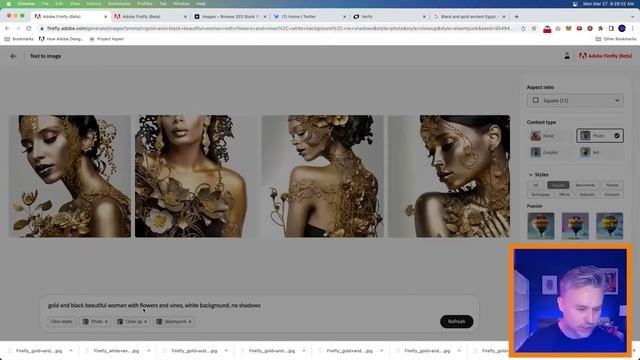This screenshot has width=640, height=360.
Task: Select the third popular style balloon thumbnail
Action: pyautogui.click(x=609, y=226)
